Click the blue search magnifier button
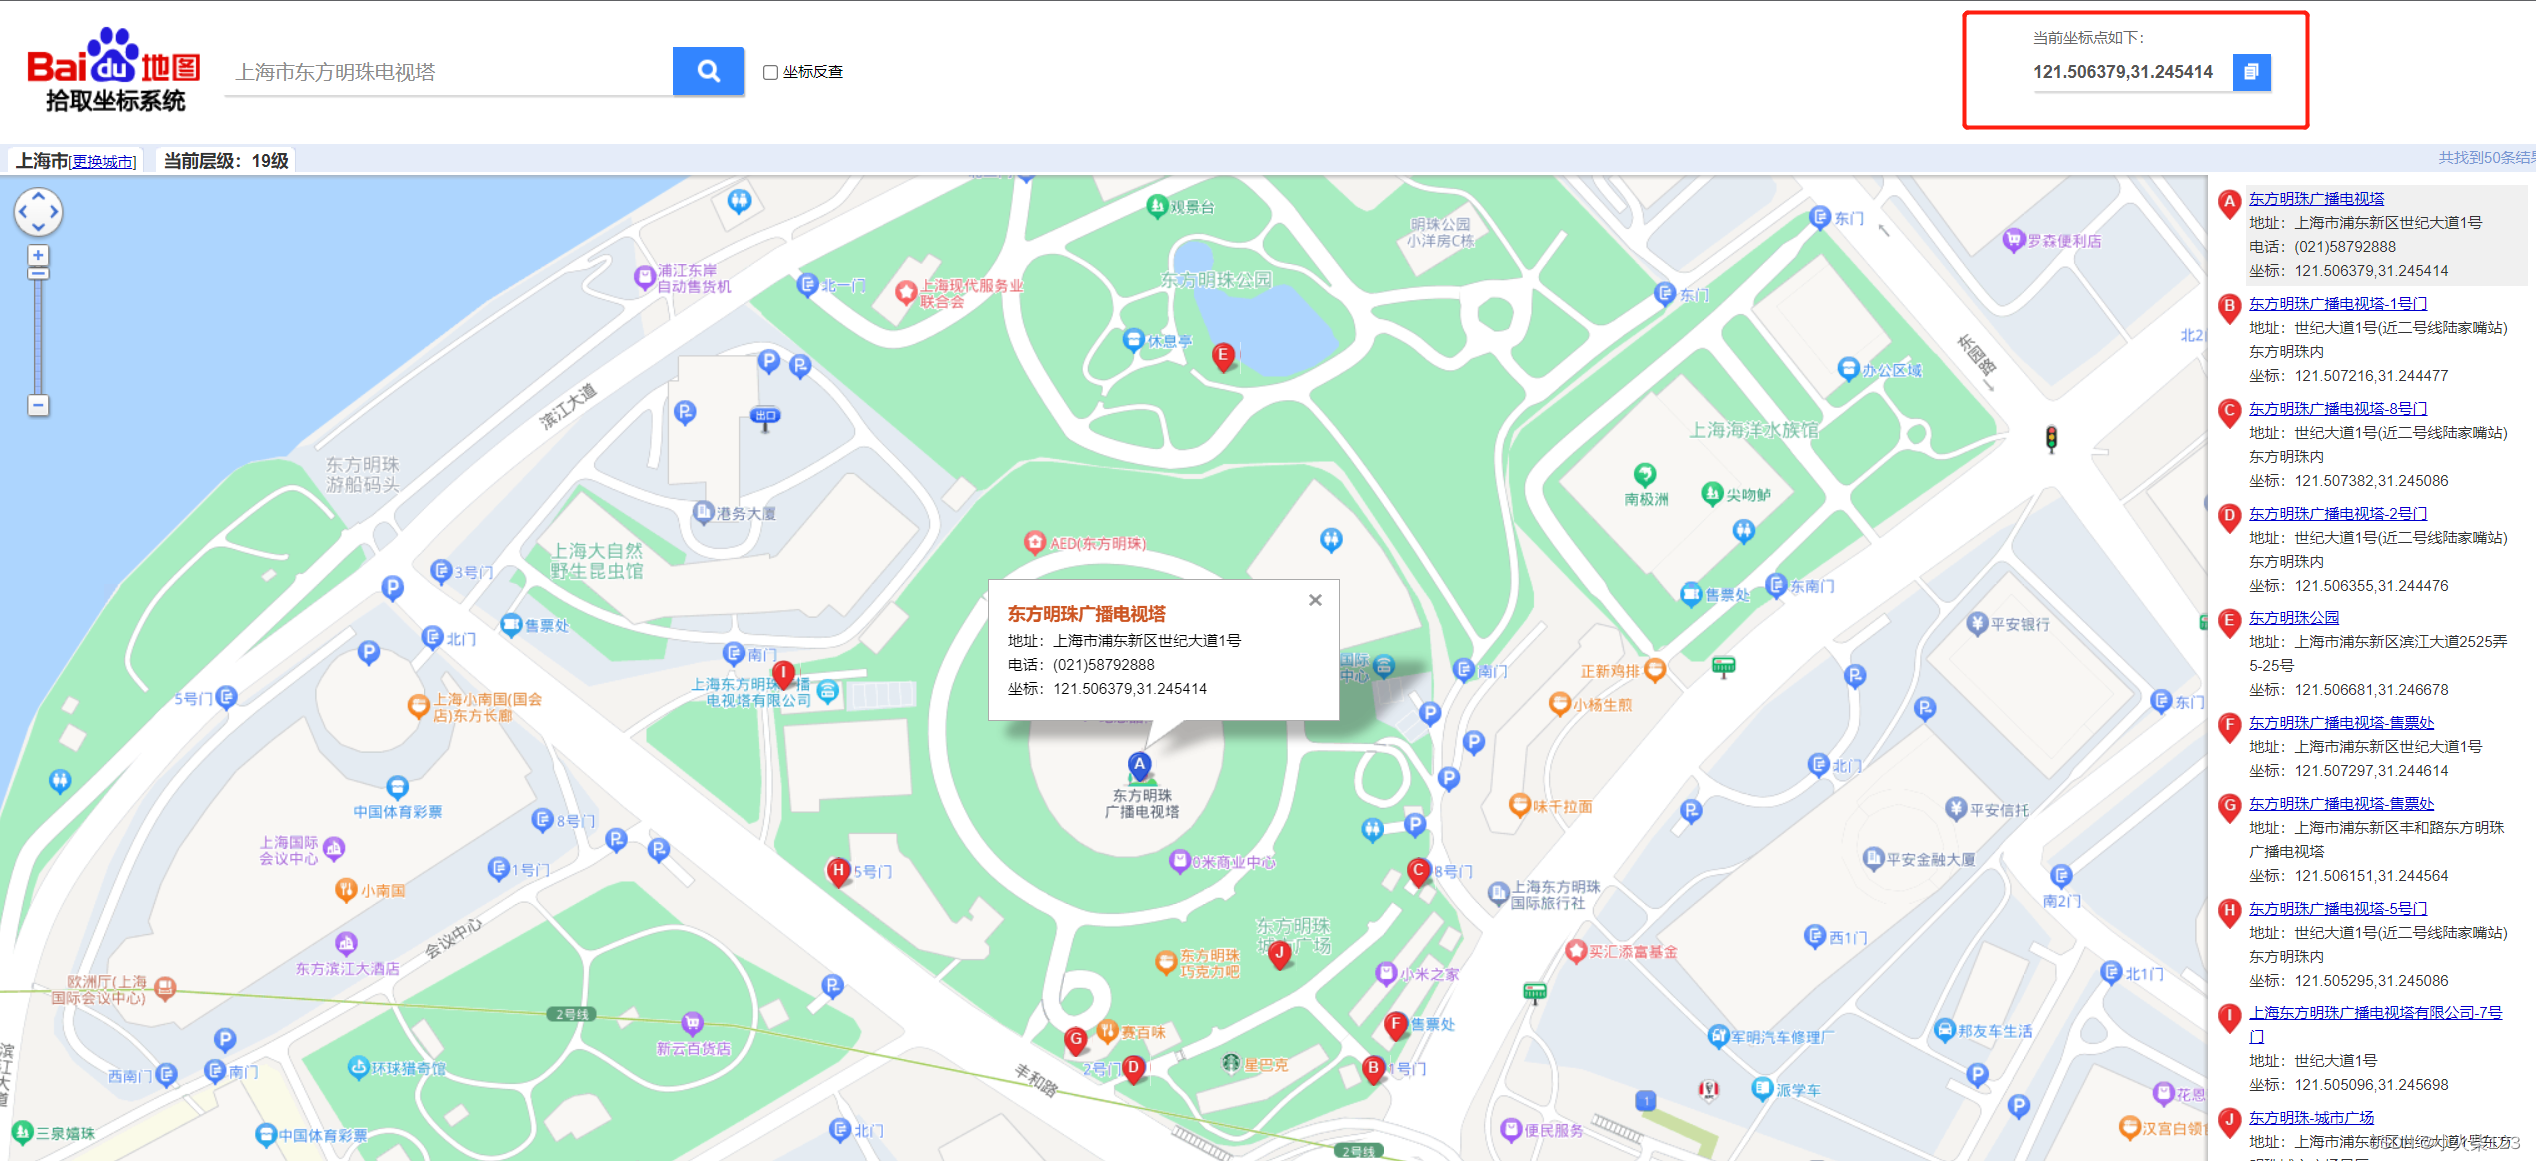Image resolution: width=2536 pixels, height=1161 pixels. click(708, 71)
